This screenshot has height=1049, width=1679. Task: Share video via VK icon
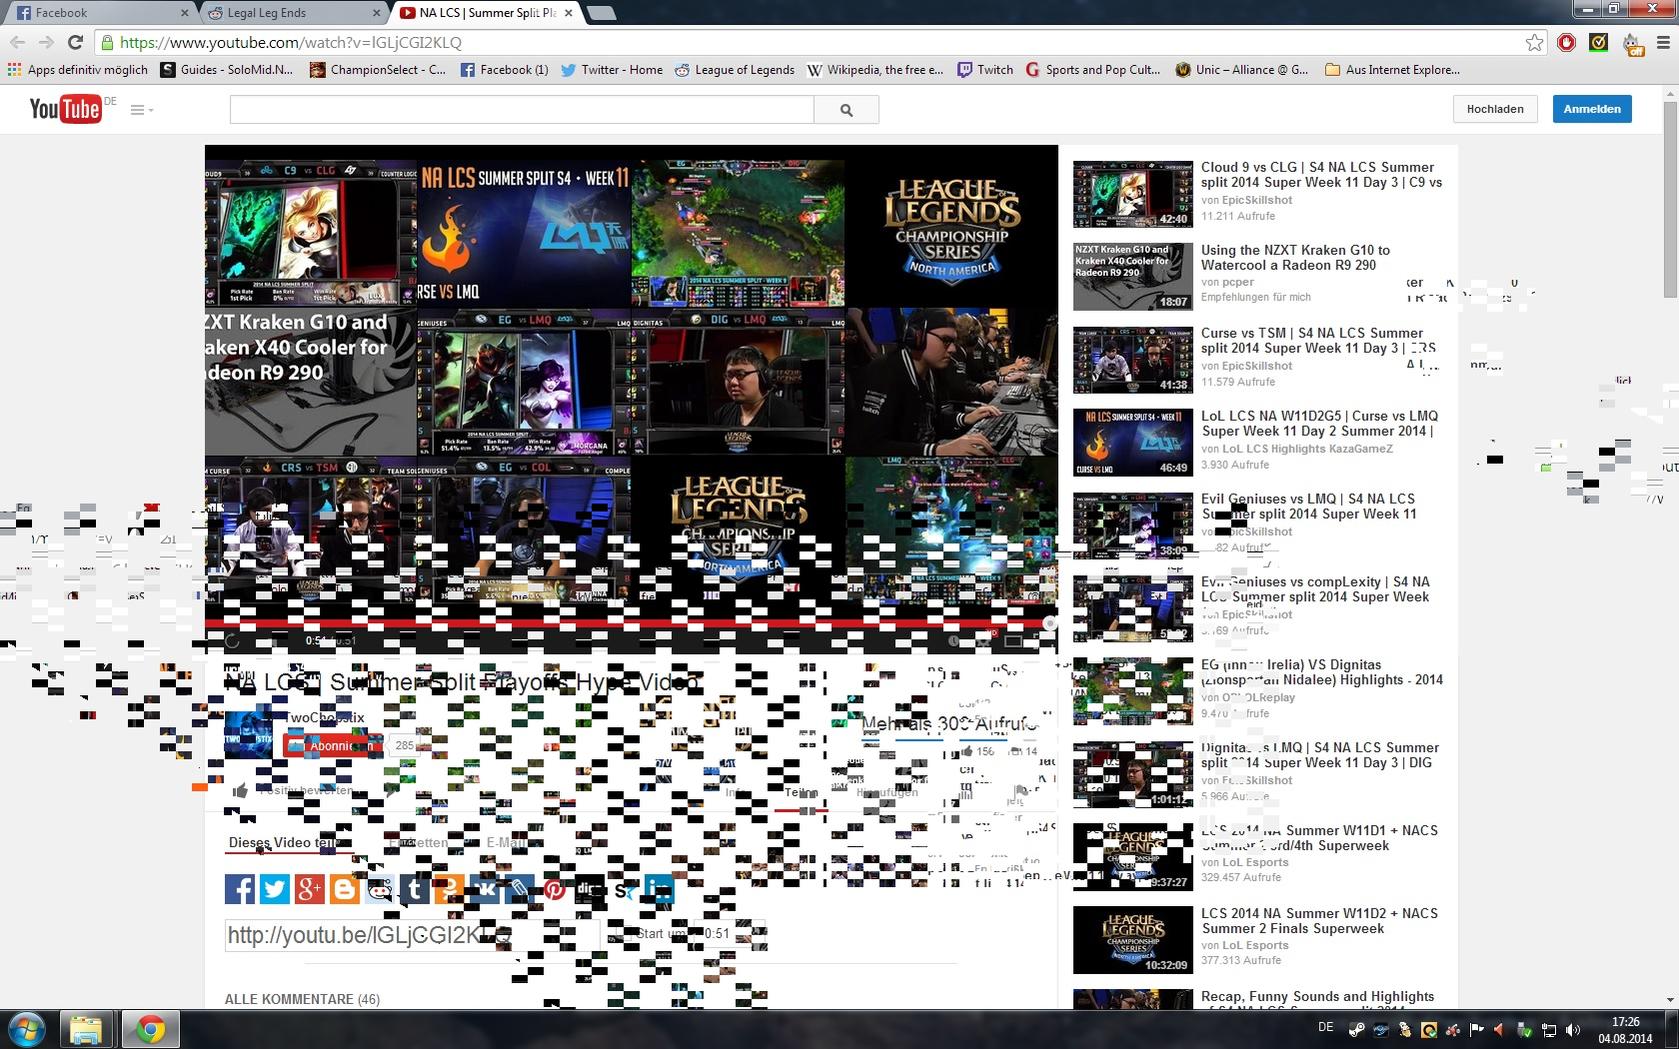click(485, 888)
